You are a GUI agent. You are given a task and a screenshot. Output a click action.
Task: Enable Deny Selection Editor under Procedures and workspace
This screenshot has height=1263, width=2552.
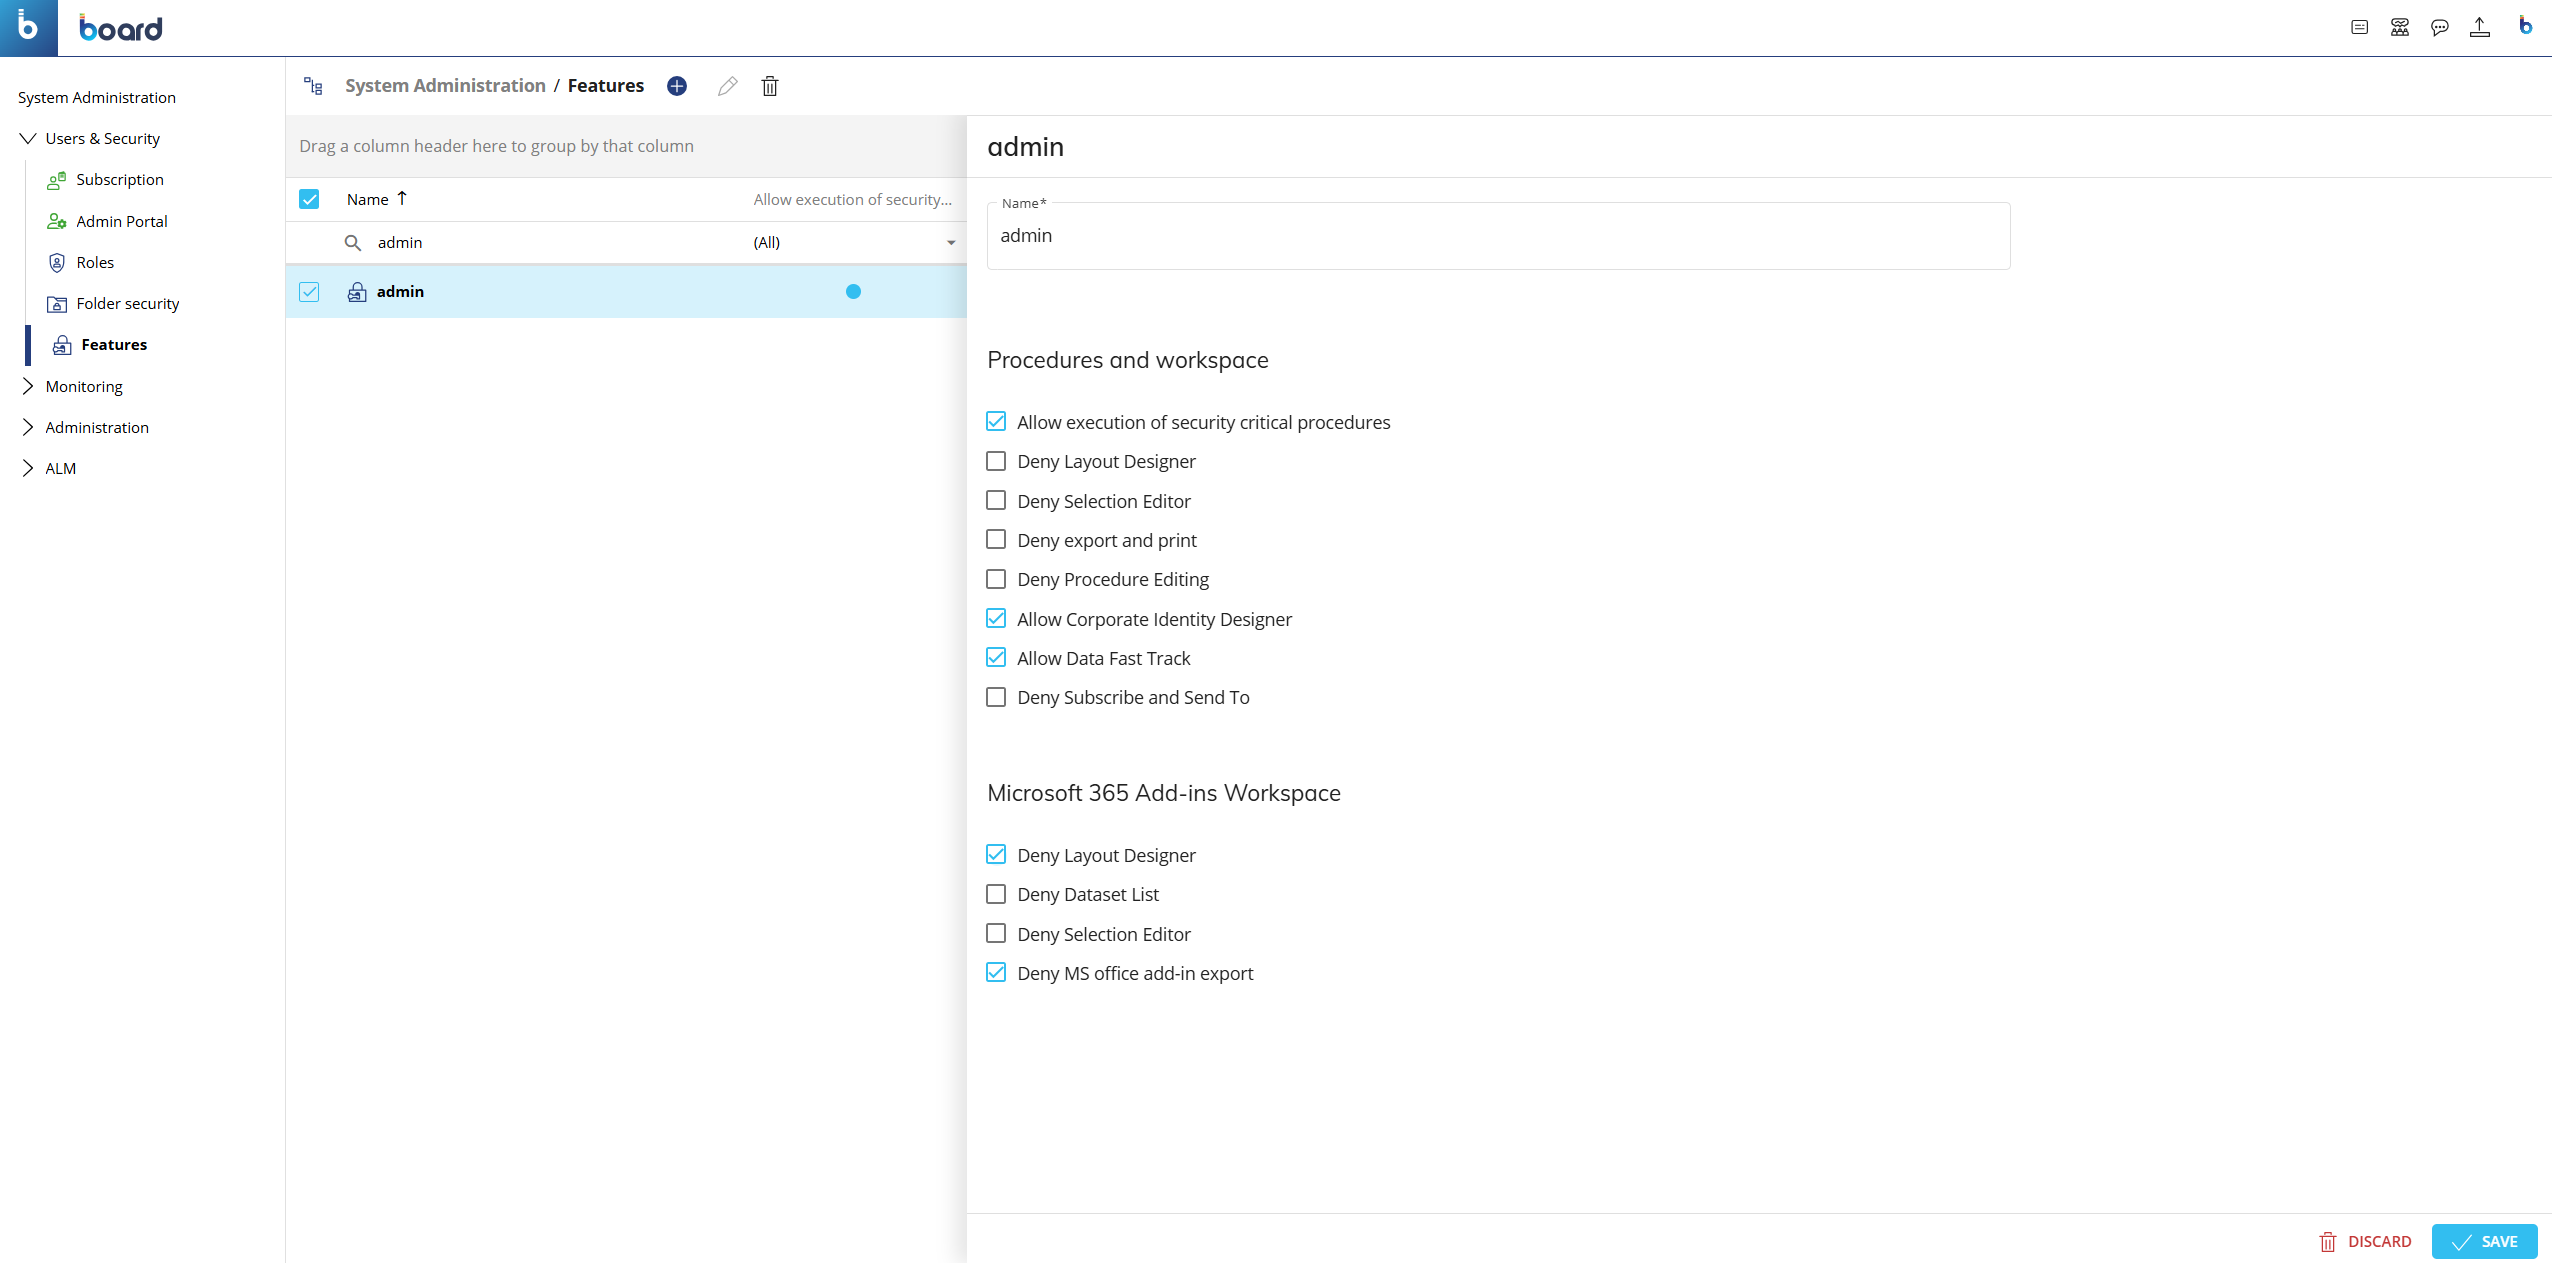point(996,500)
